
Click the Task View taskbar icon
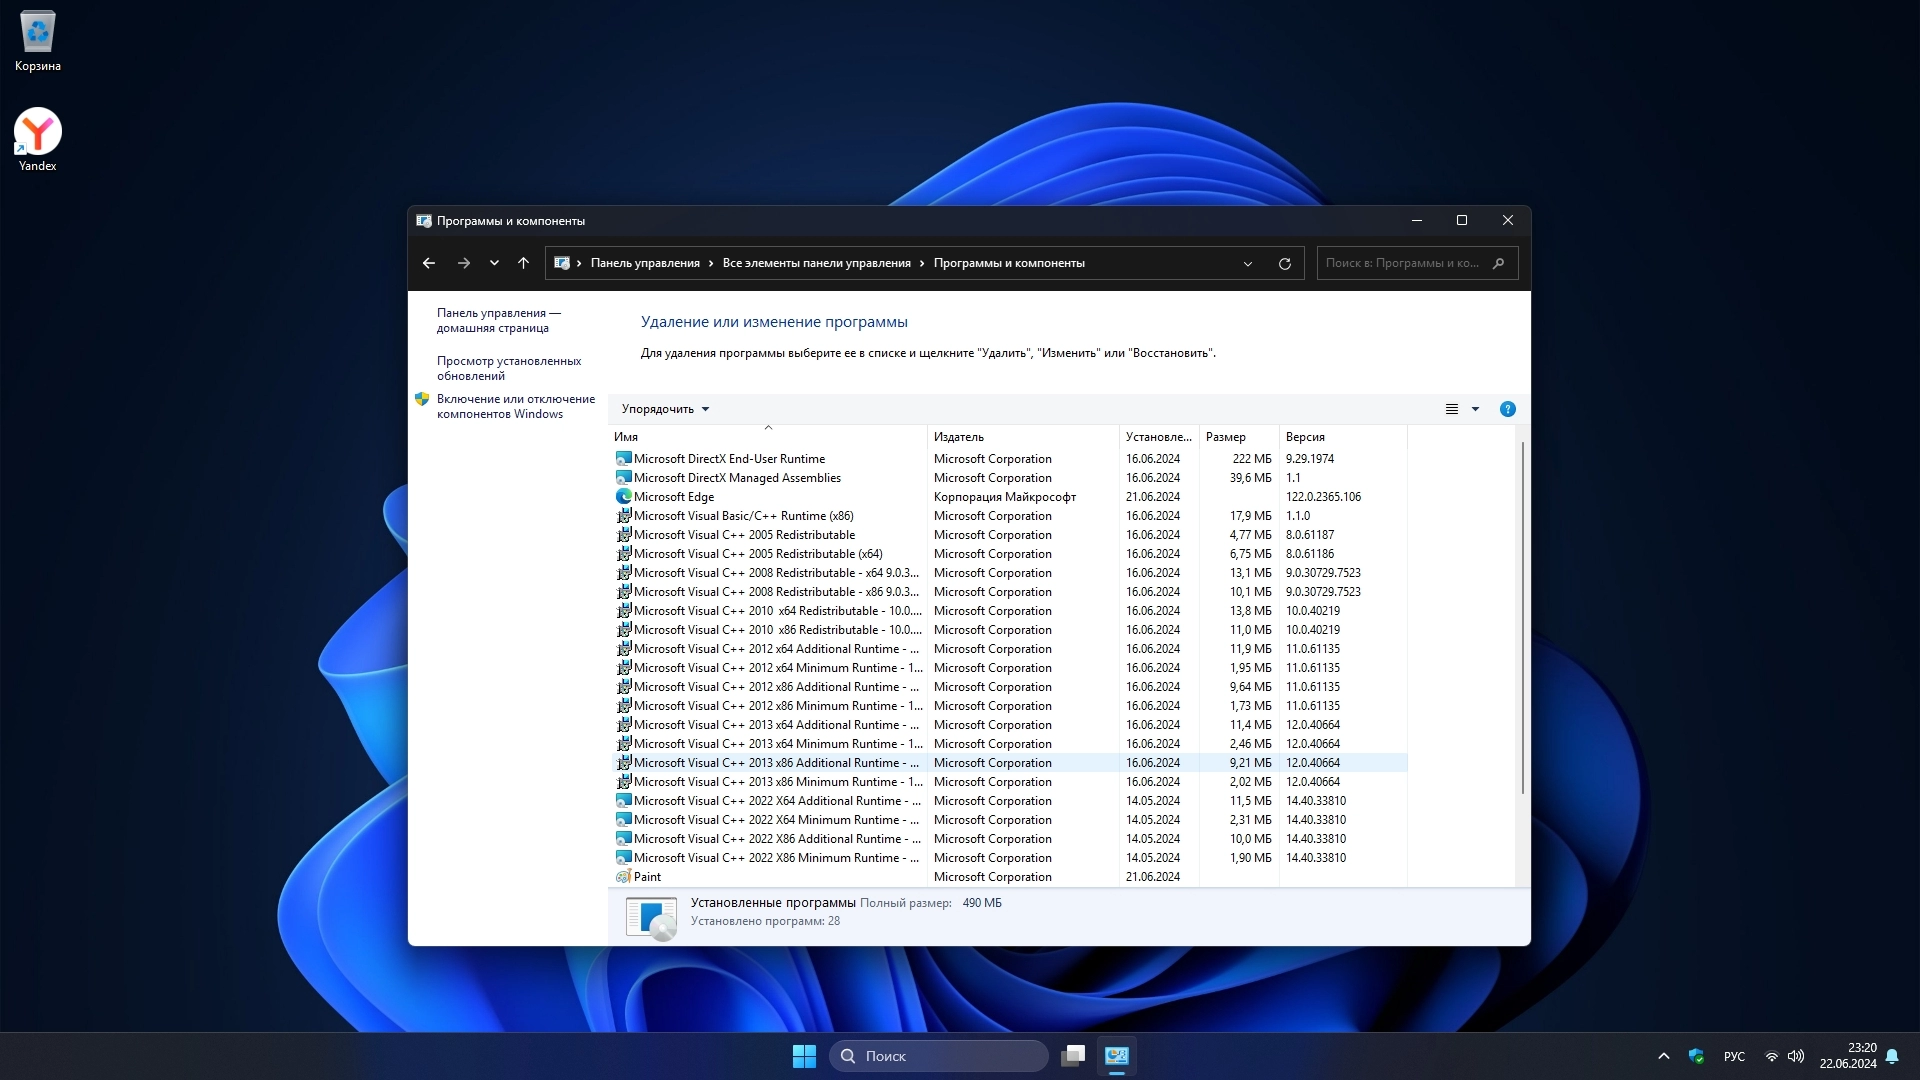tap(1073, 1056)
